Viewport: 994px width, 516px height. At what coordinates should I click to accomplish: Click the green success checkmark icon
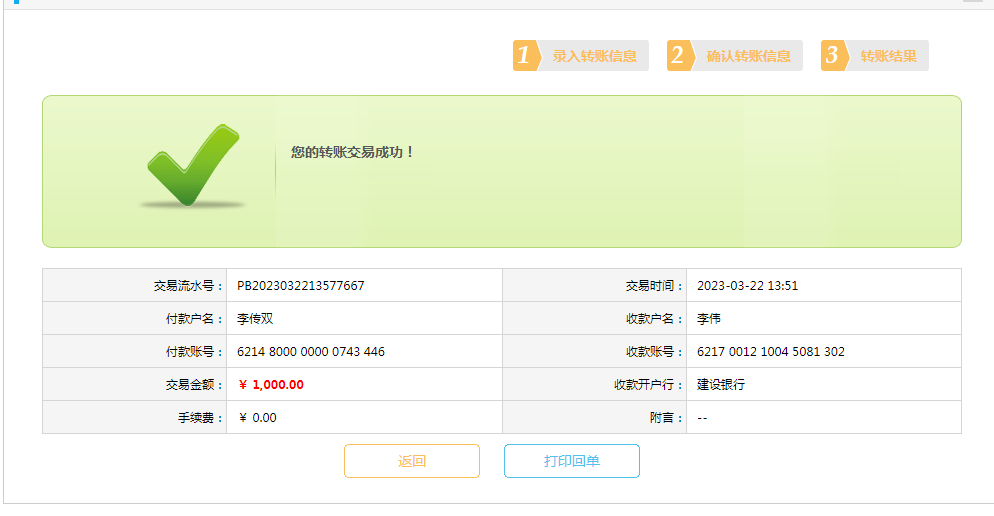[x=193, y=165]
